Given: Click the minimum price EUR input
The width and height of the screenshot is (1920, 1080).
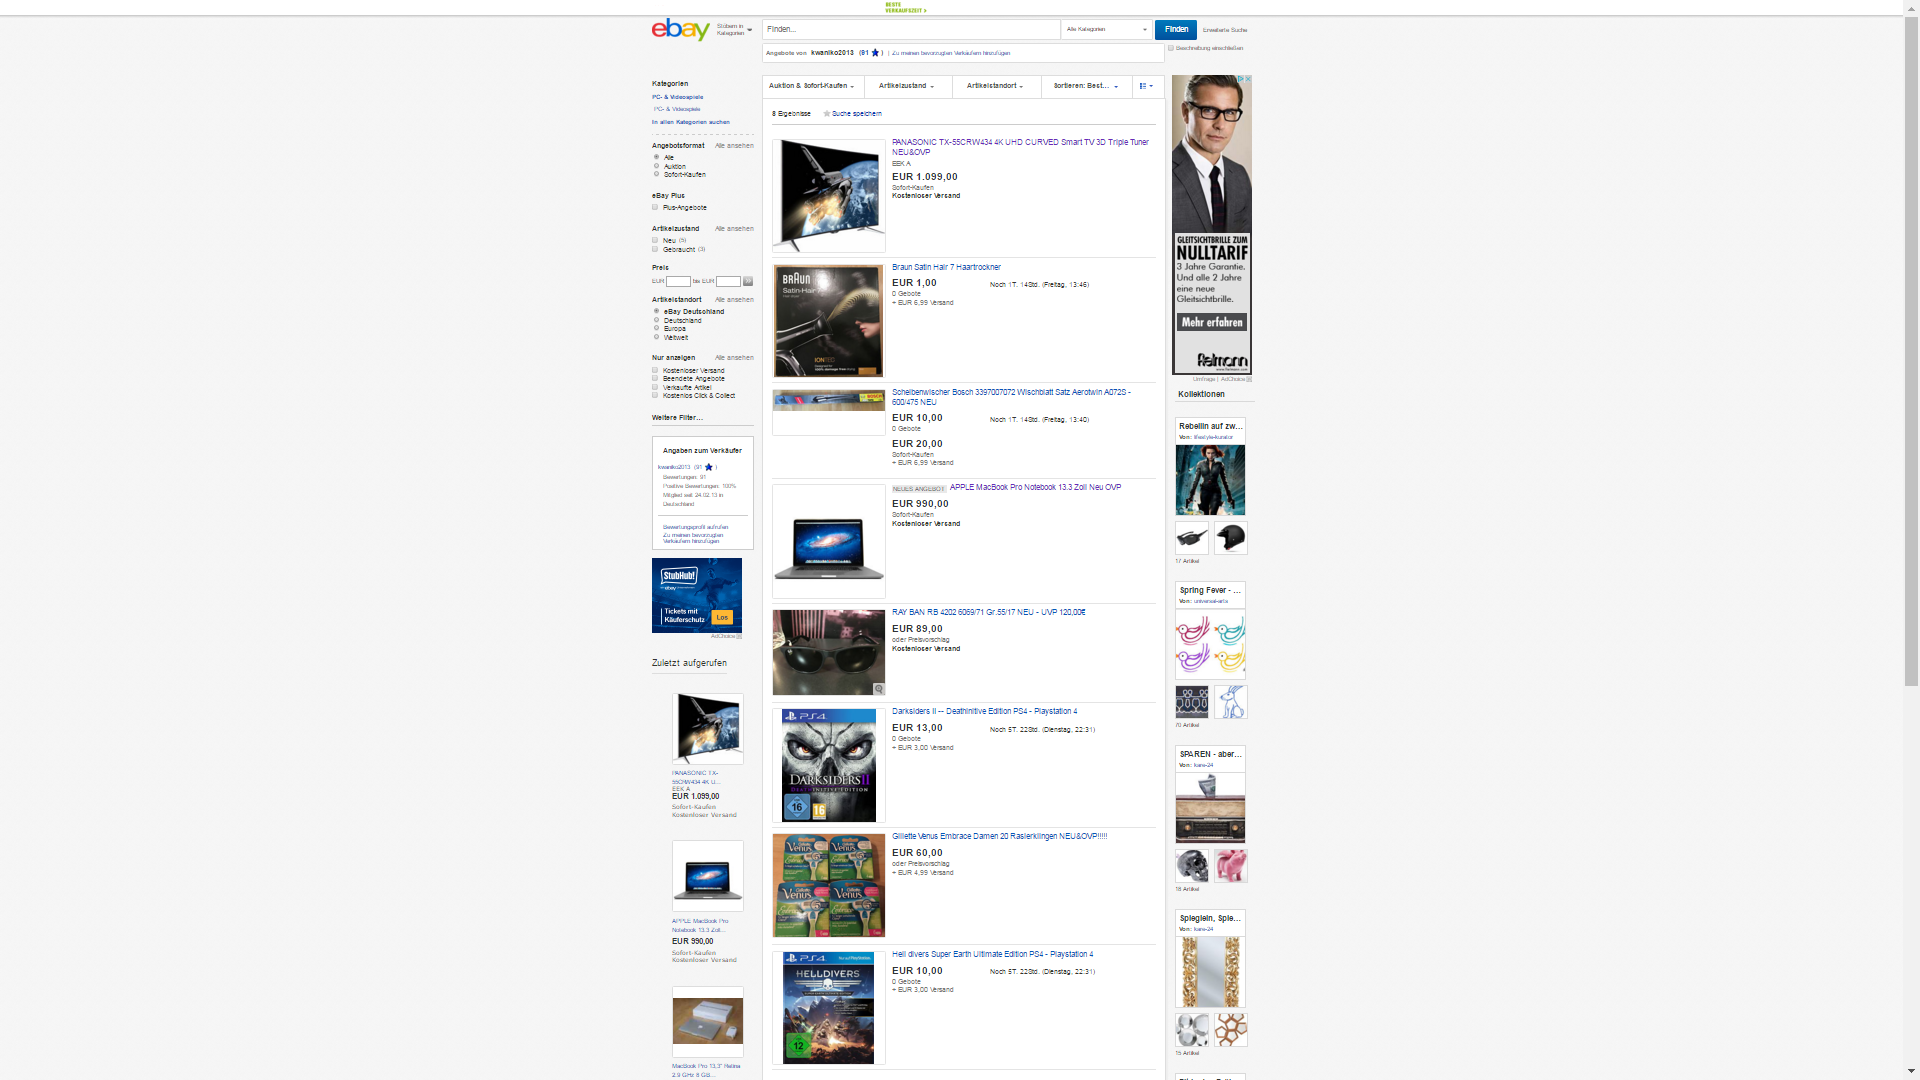Looking at the screenshot, I should (x=678, y=281).
